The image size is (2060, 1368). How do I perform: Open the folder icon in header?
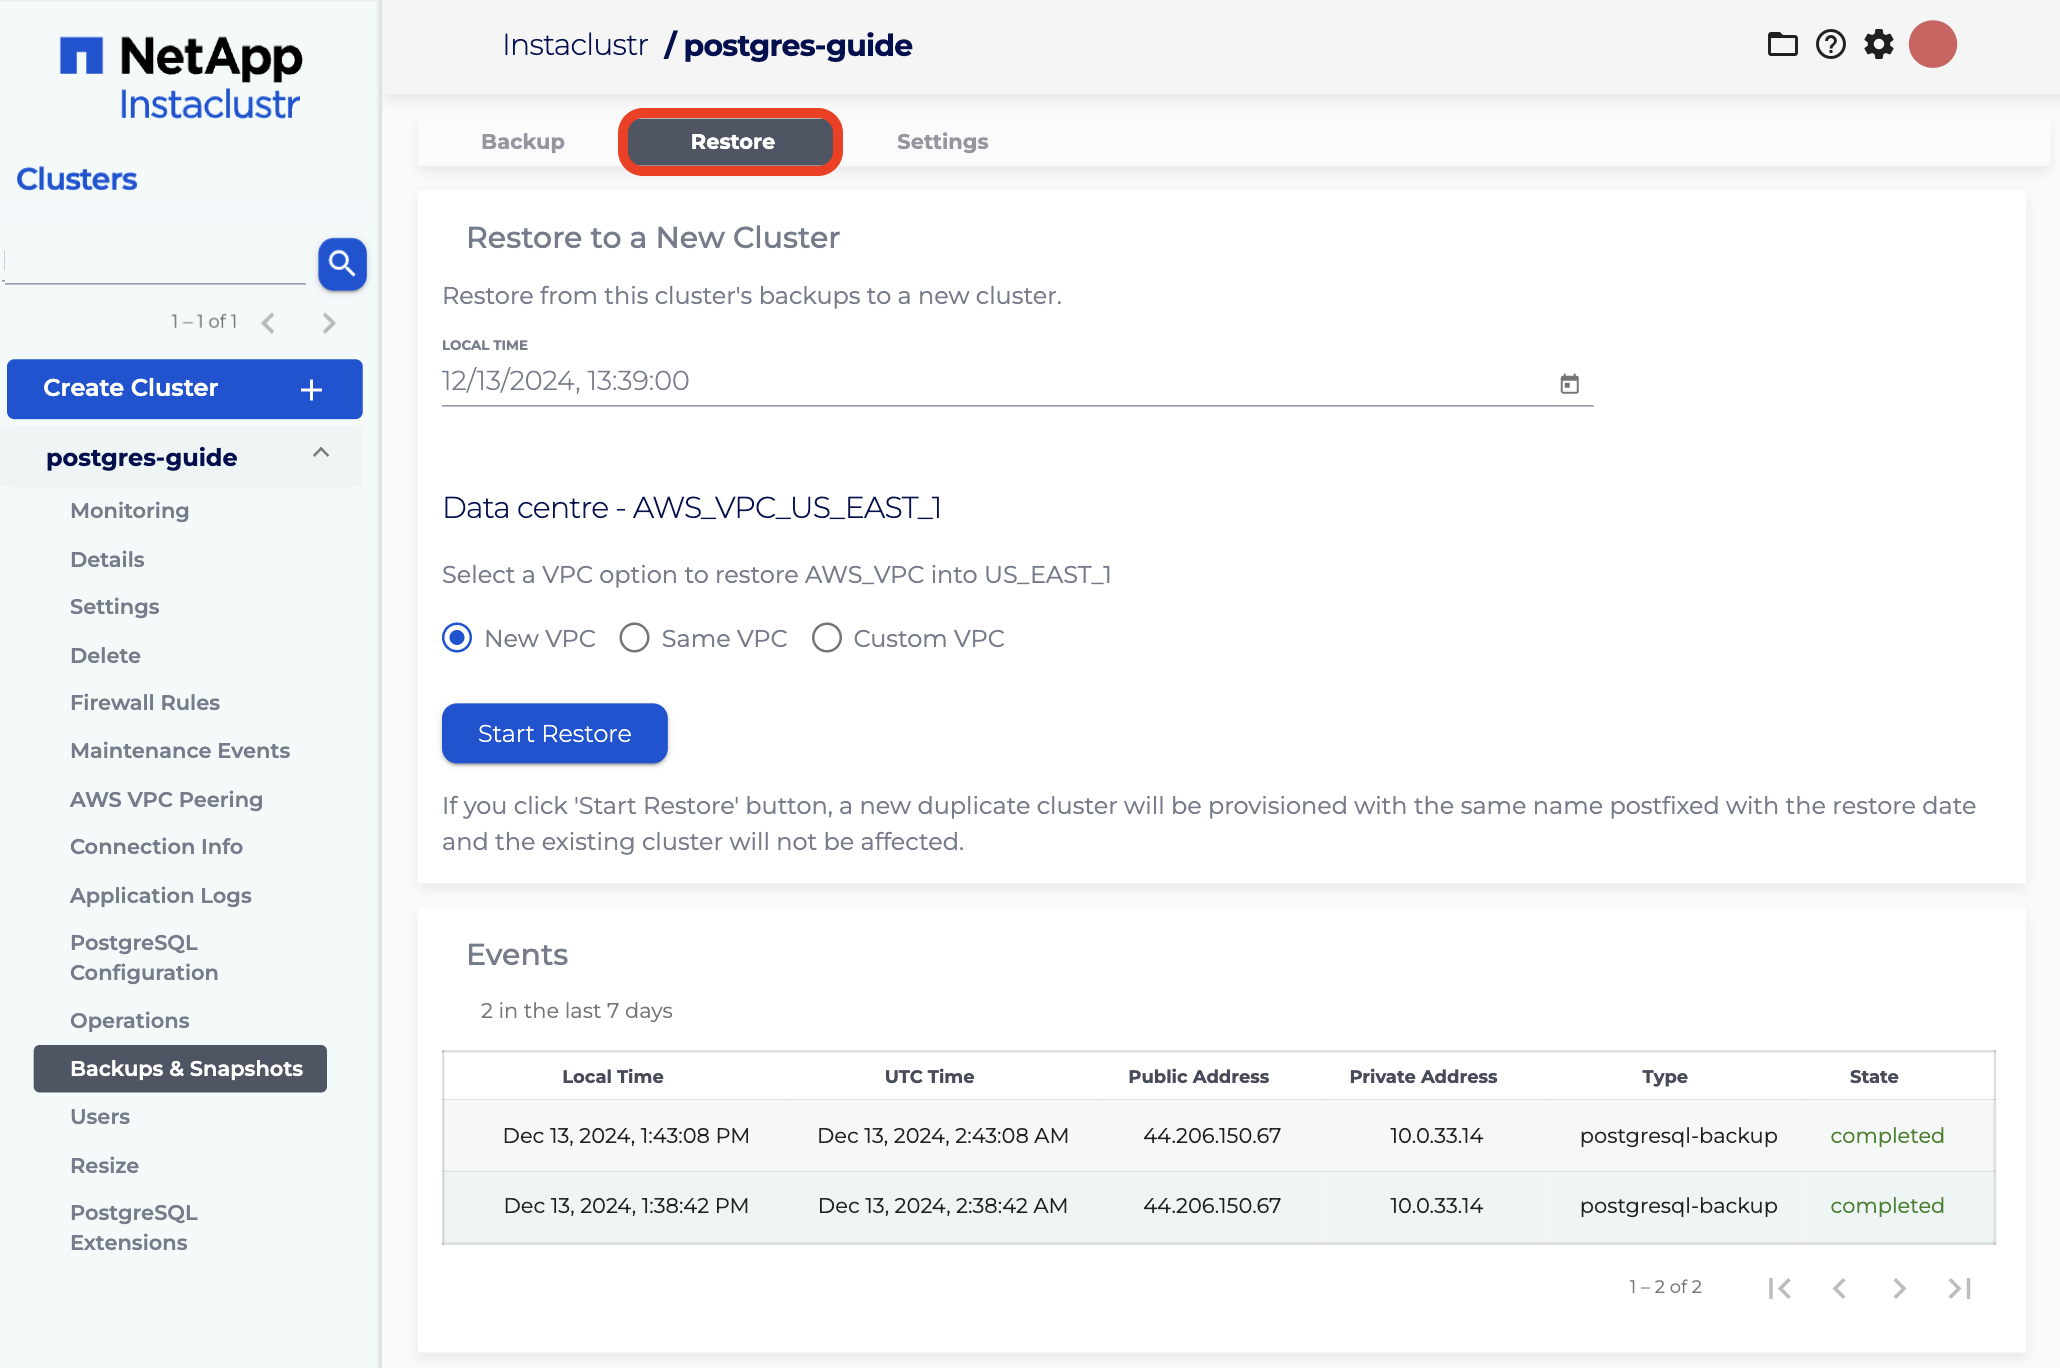tap(1782, 45)
